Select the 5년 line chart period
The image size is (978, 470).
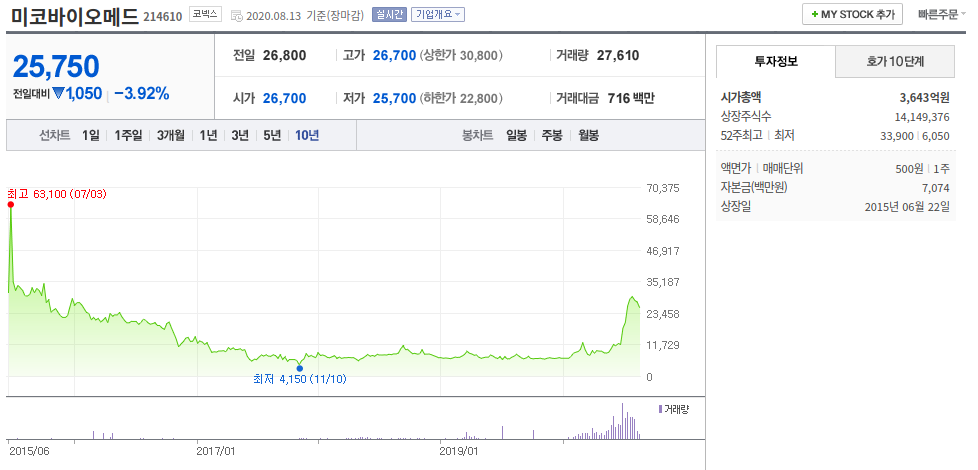pyautogui.click(x=272, y=135)
